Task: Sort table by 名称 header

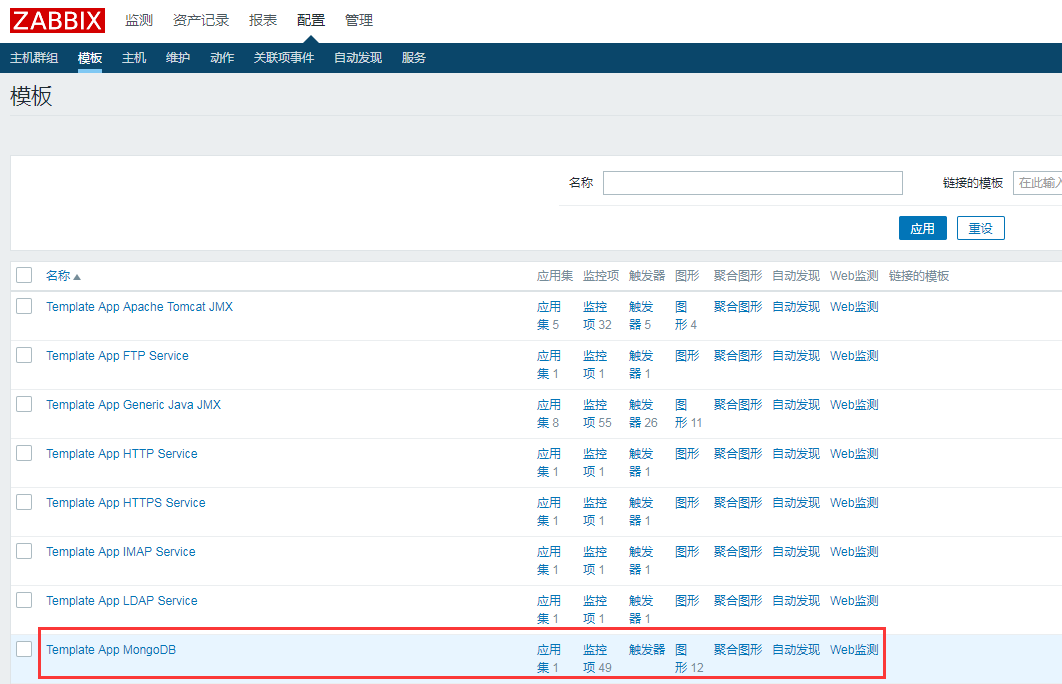Action: point(58,276)
